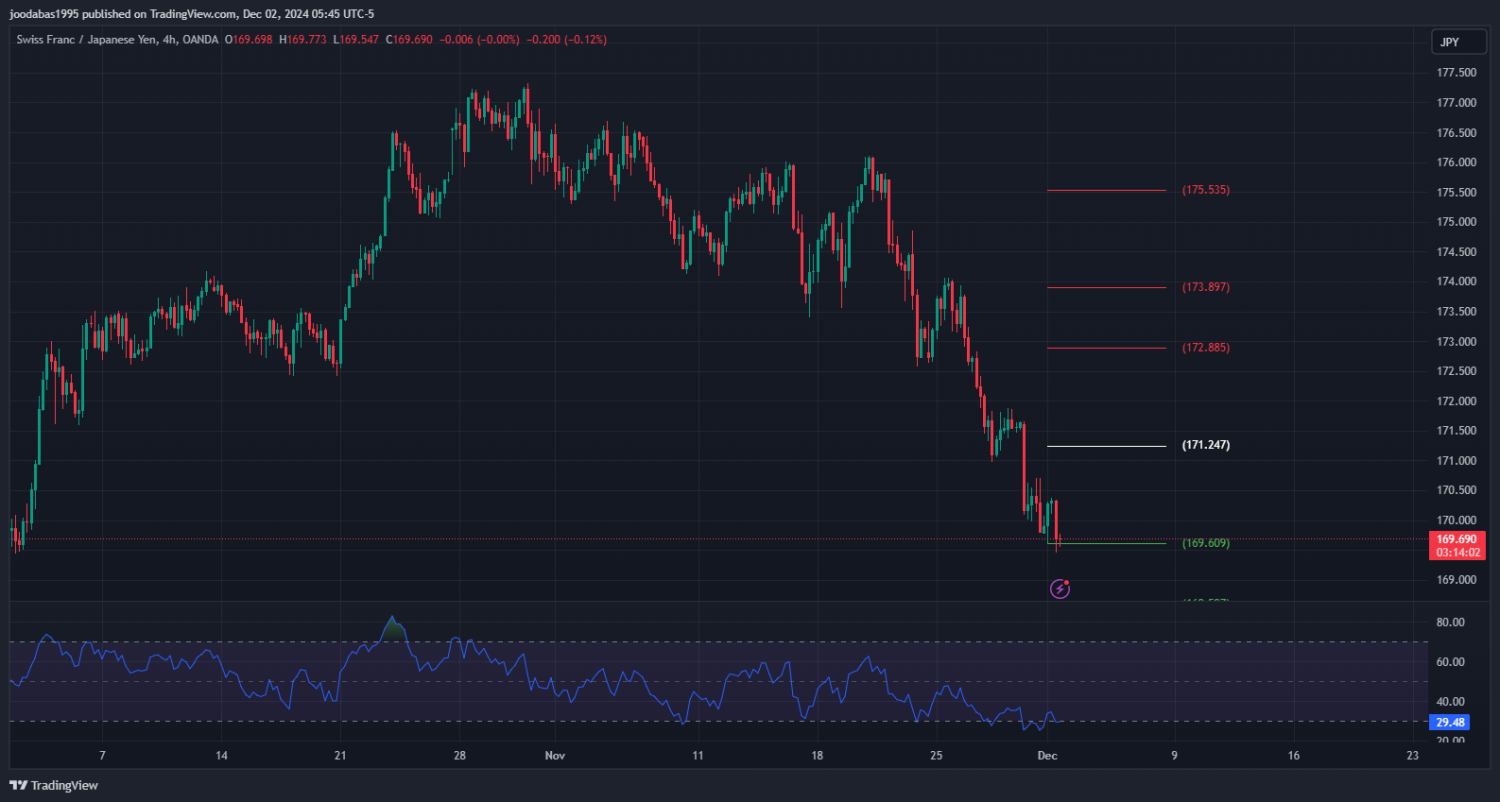Click 60.00 on the RSI scale
This screenshot has width=1500, height=802.
(1451, 662)
